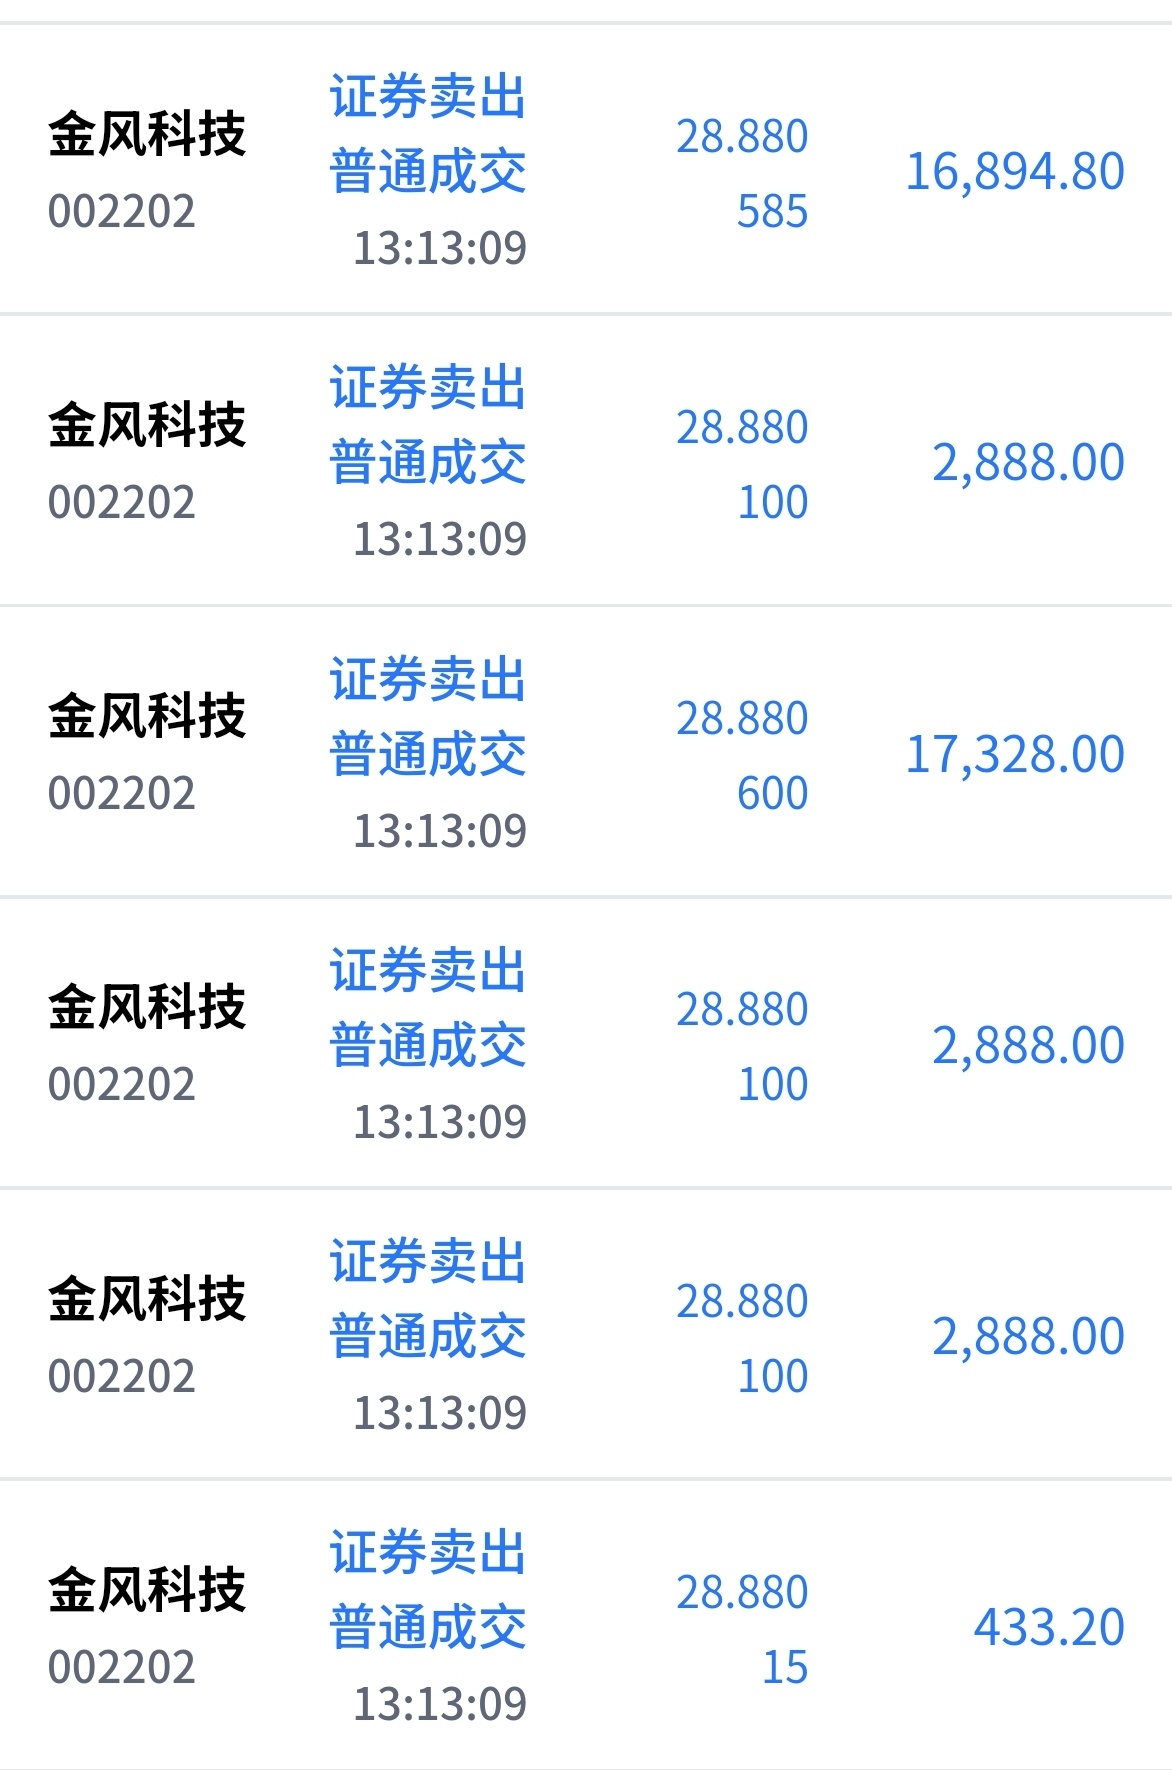Click 13:13:09 timestamp in the 433.20 row
The height and width of the screenshot is (1770, 1172).
(x=439, y=1703)
